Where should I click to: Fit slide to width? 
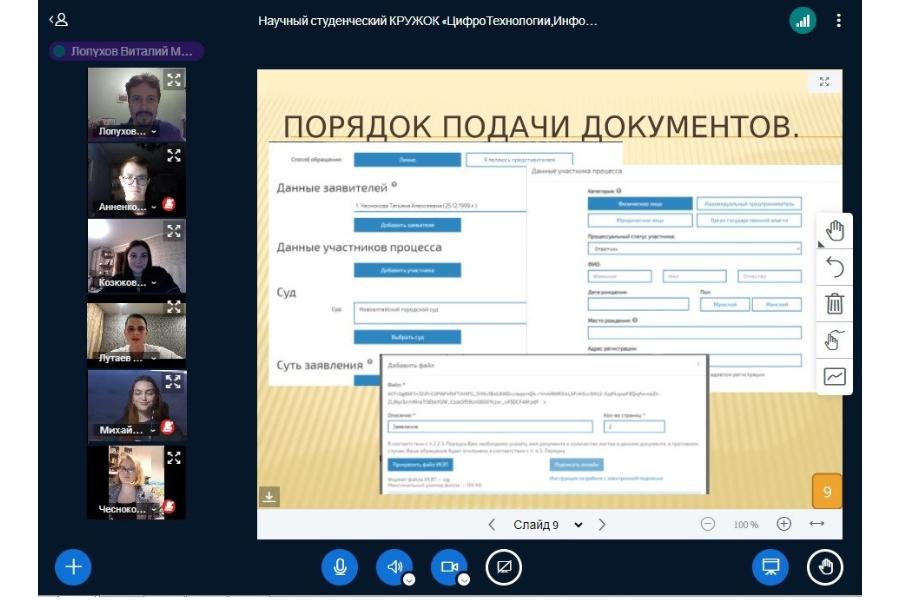click(x=817, y=524)
